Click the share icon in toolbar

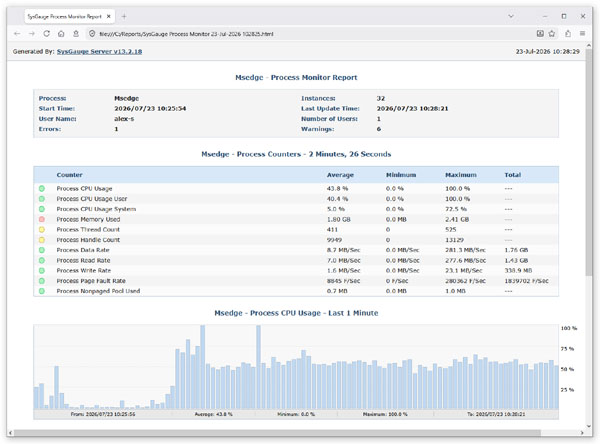coord(568,34)
